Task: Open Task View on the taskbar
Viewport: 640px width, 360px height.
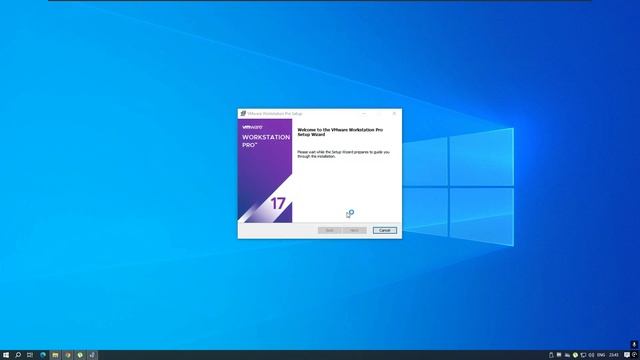Action: click(30, 355)
